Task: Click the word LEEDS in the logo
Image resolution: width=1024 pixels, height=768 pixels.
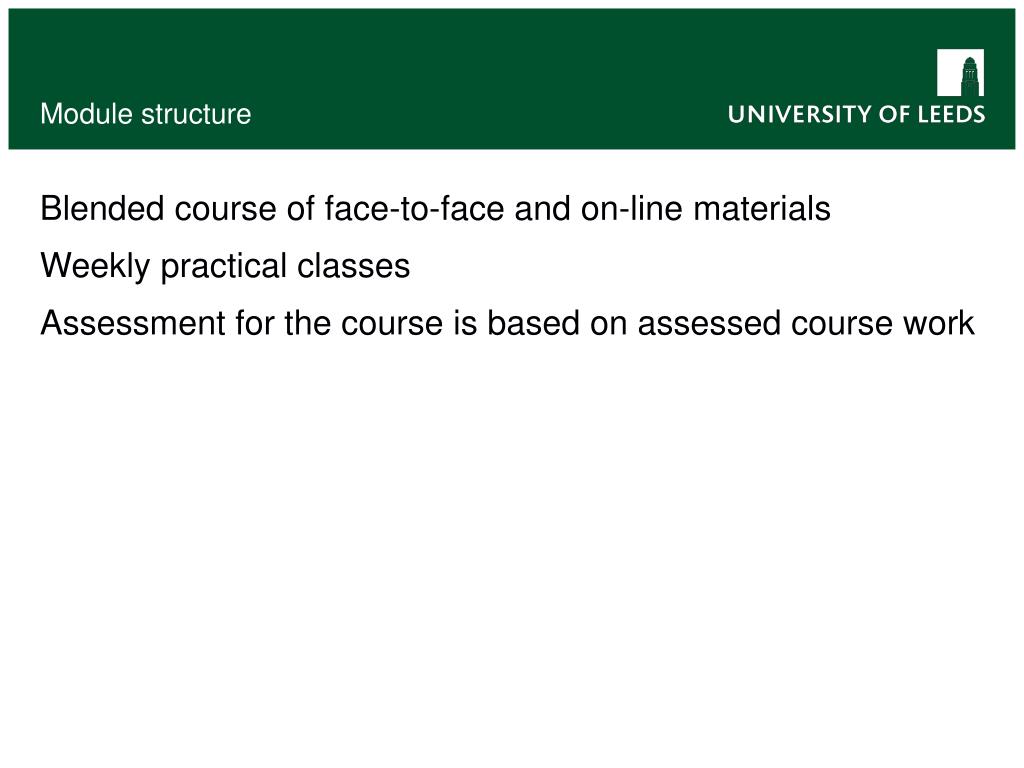Action: click(952, 114)
